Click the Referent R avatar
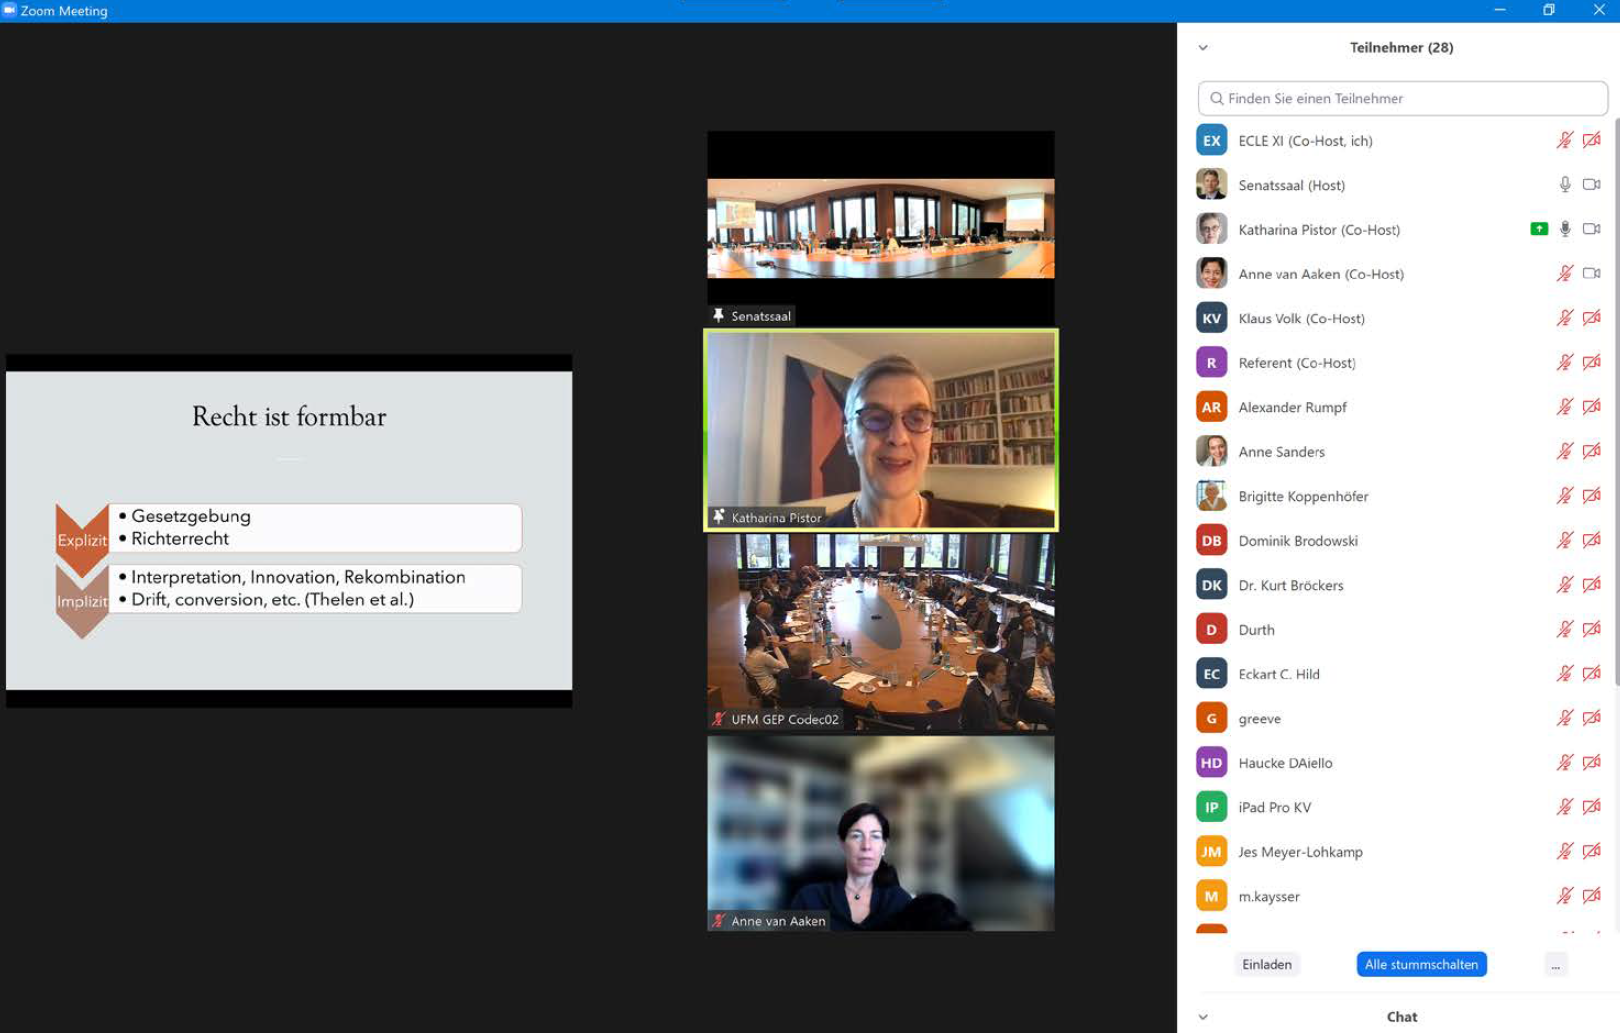 coord(1211,362)
